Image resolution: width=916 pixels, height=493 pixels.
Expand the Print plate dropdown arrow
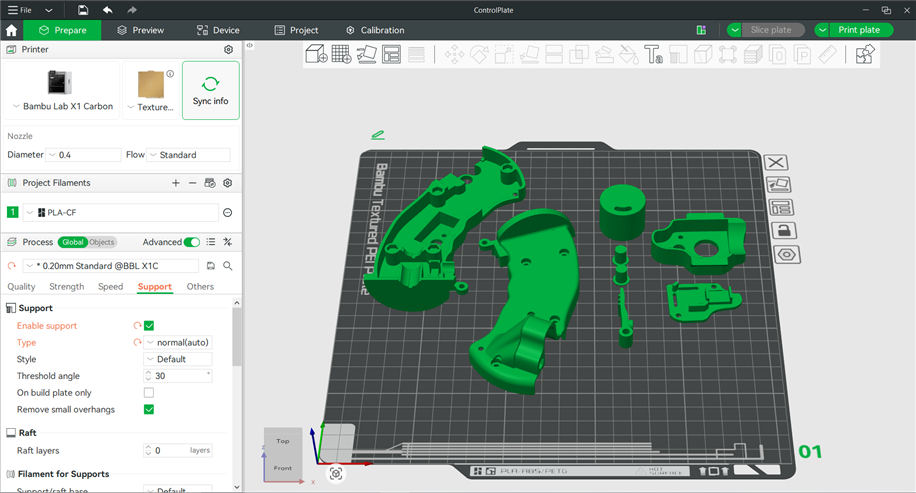(x=822, y=30)
